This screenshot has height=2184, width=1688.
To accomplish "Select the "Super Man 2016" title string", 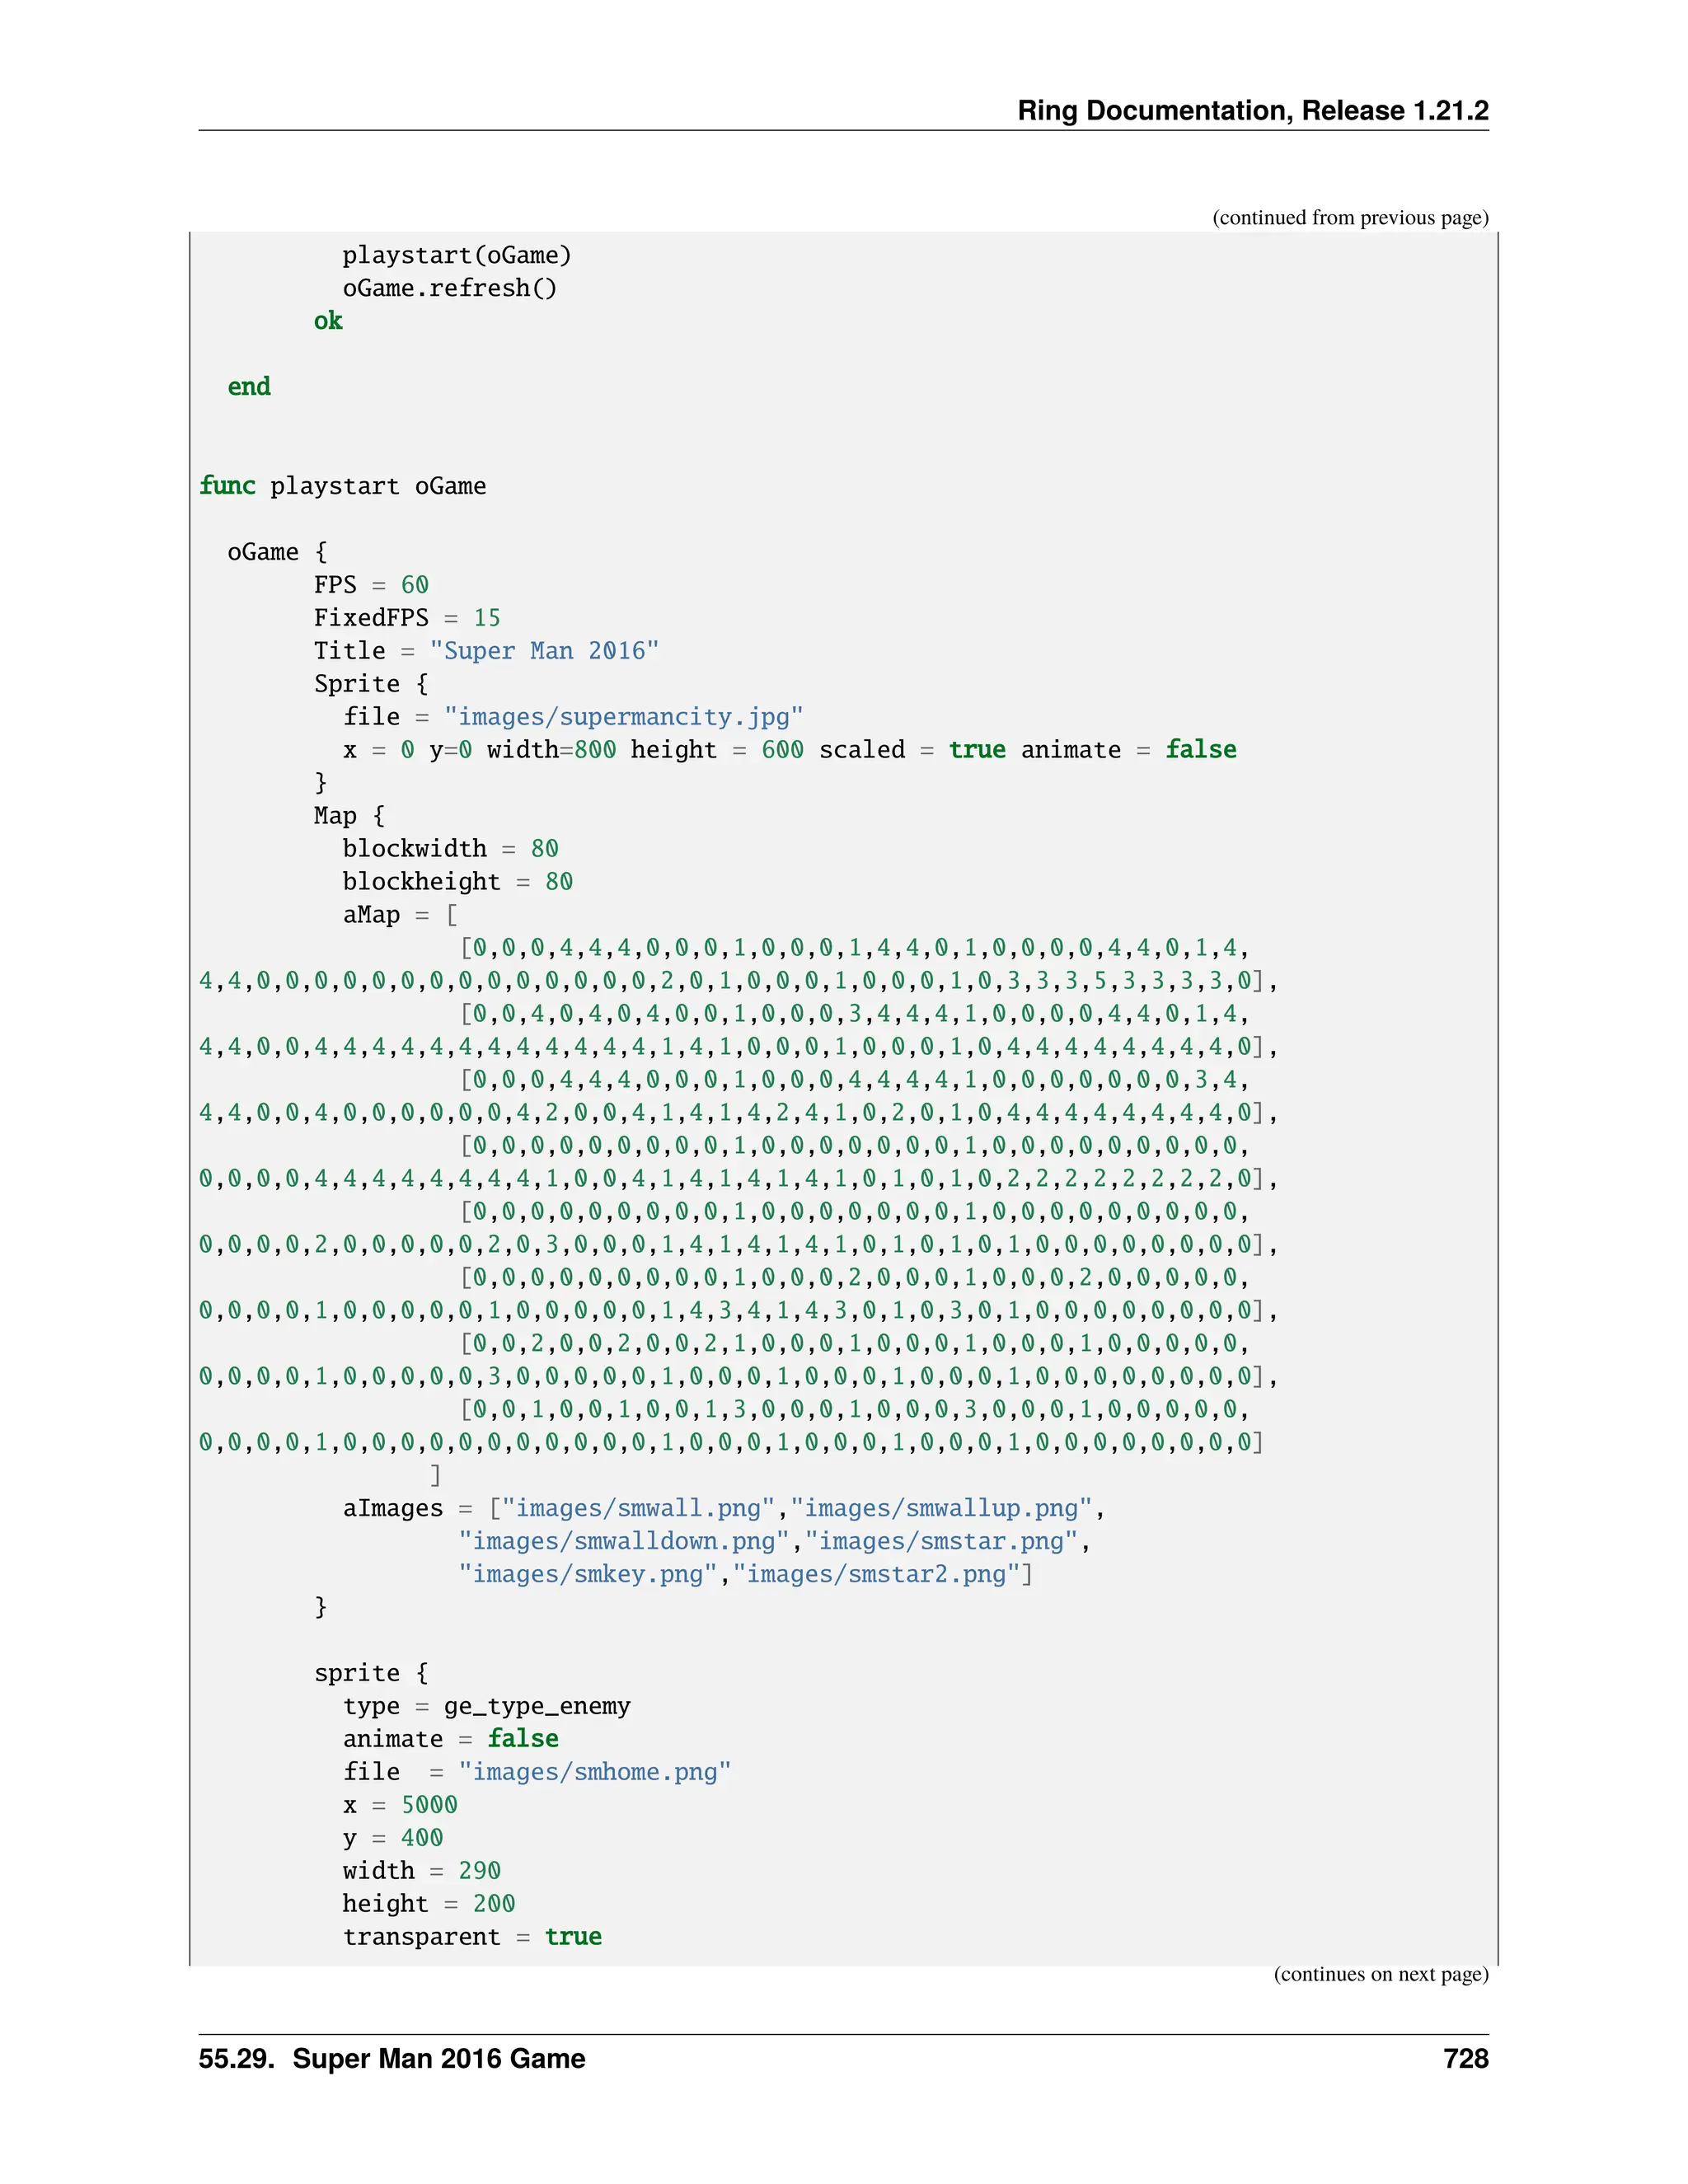I will point(544,651).
